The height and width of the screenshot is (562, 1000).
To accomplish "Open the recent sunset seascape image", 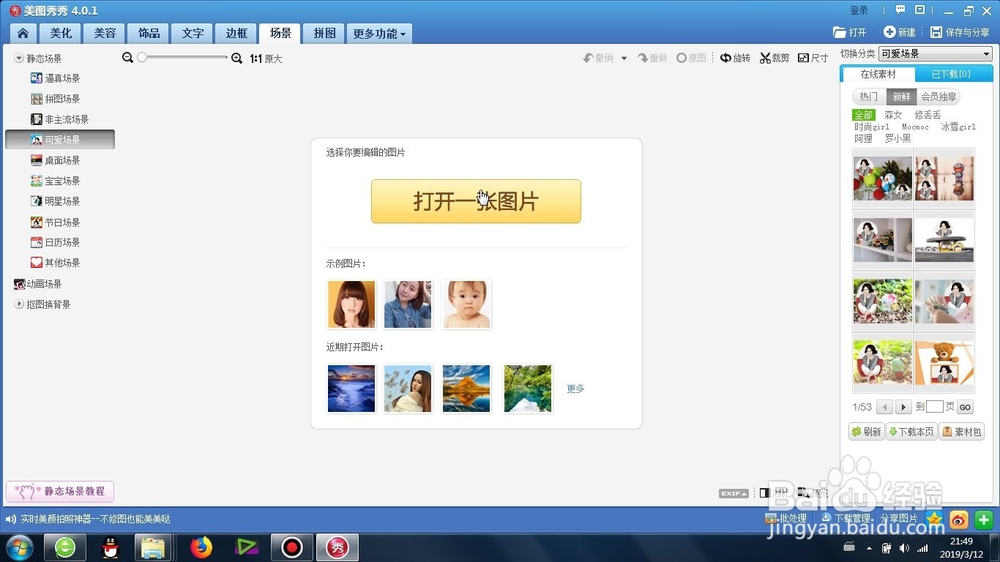I will pyautogui.click(x=351, y=388).
